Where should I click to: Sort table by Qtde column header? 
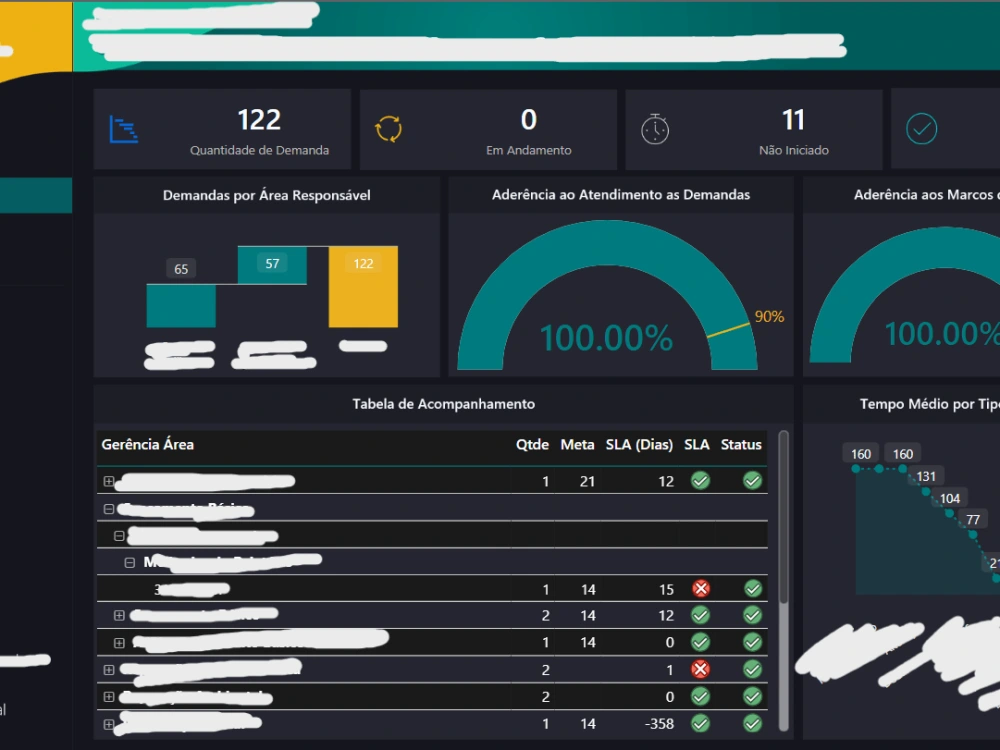532,445
